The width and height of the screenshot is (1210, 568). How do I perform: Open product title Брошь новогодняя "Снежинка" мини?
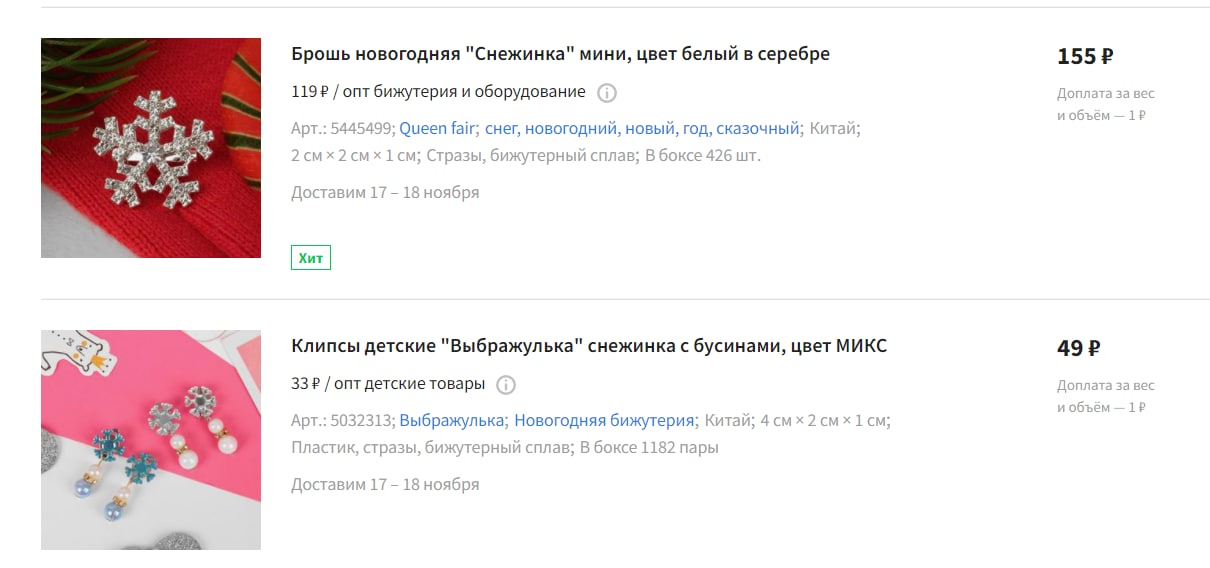pyautogui.click(x=560, y=54)
